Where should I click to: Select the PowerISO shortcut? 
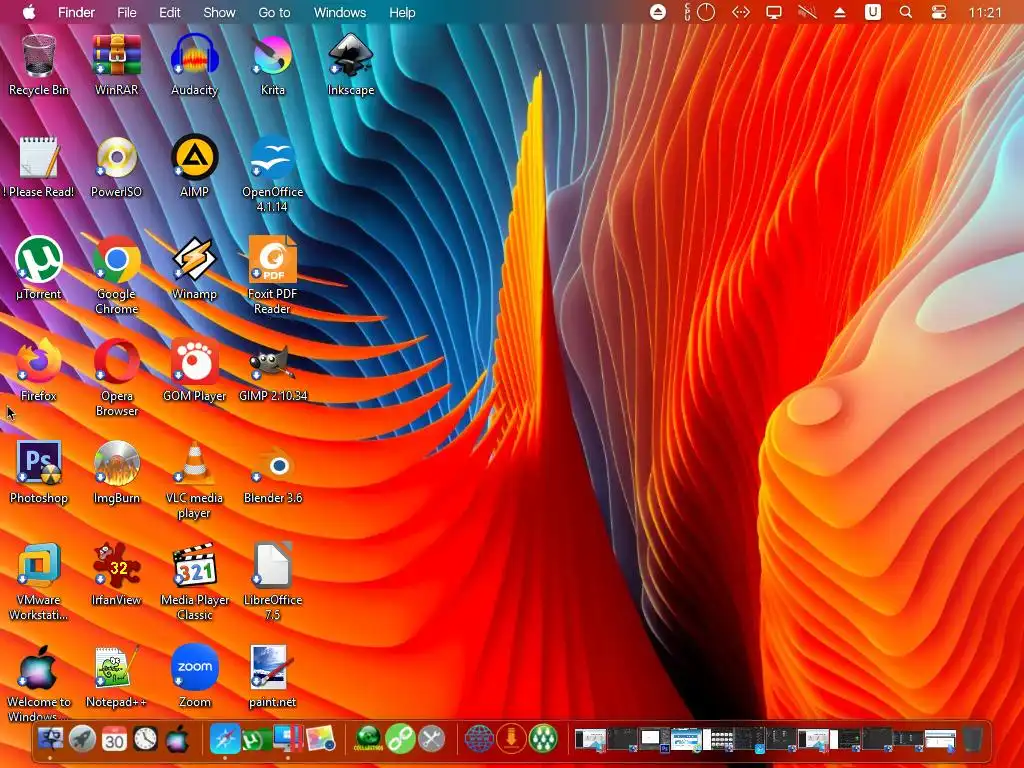click(116, 166)
